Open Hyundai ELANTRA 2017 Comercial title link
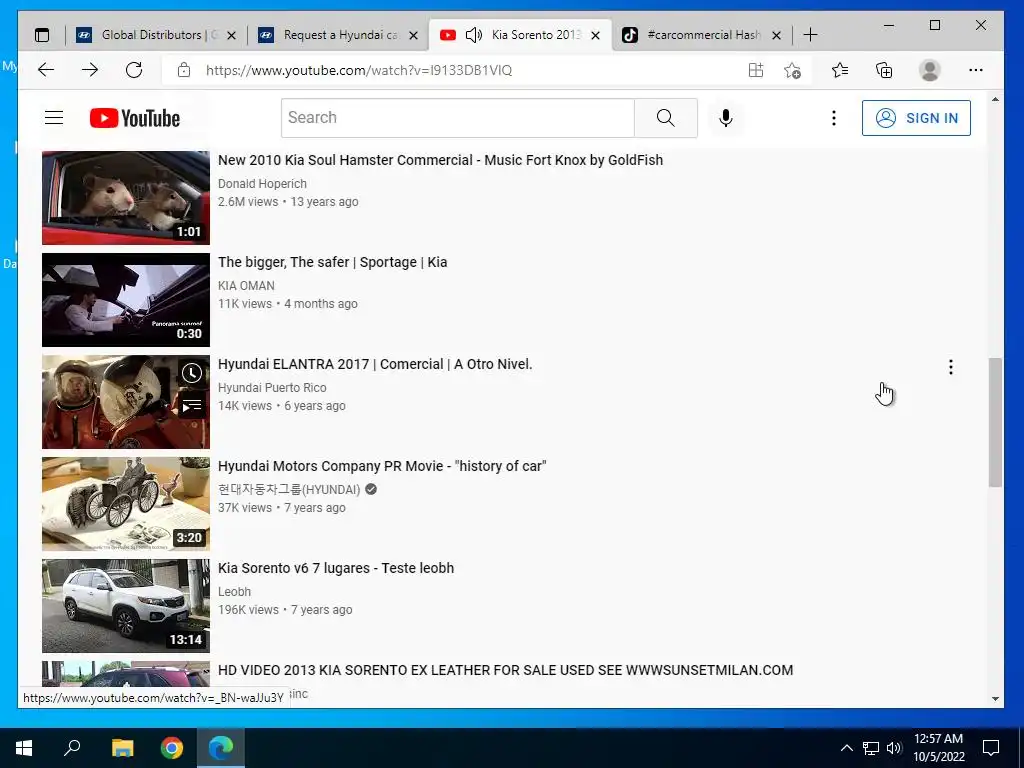Screen dimensions: 1024x768 375,364
